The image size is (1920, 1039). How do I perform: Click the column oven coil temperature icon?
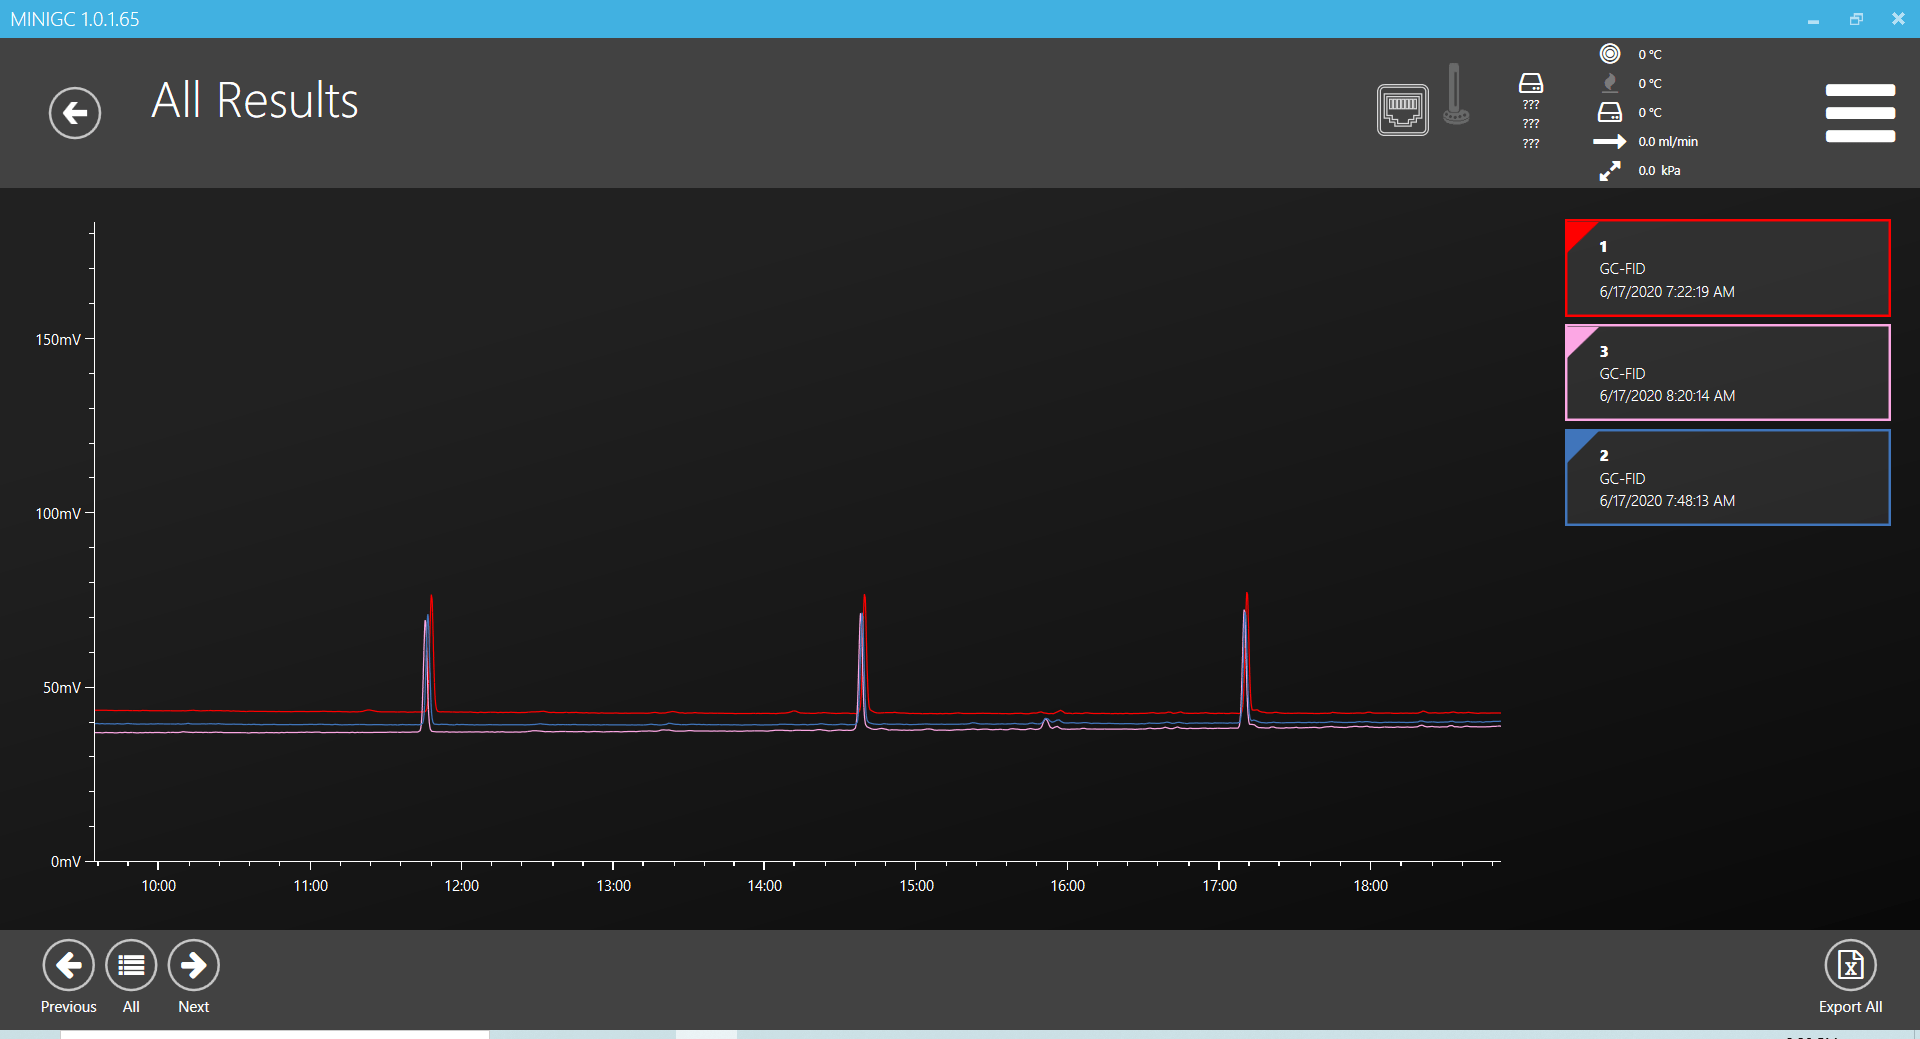1609,54
